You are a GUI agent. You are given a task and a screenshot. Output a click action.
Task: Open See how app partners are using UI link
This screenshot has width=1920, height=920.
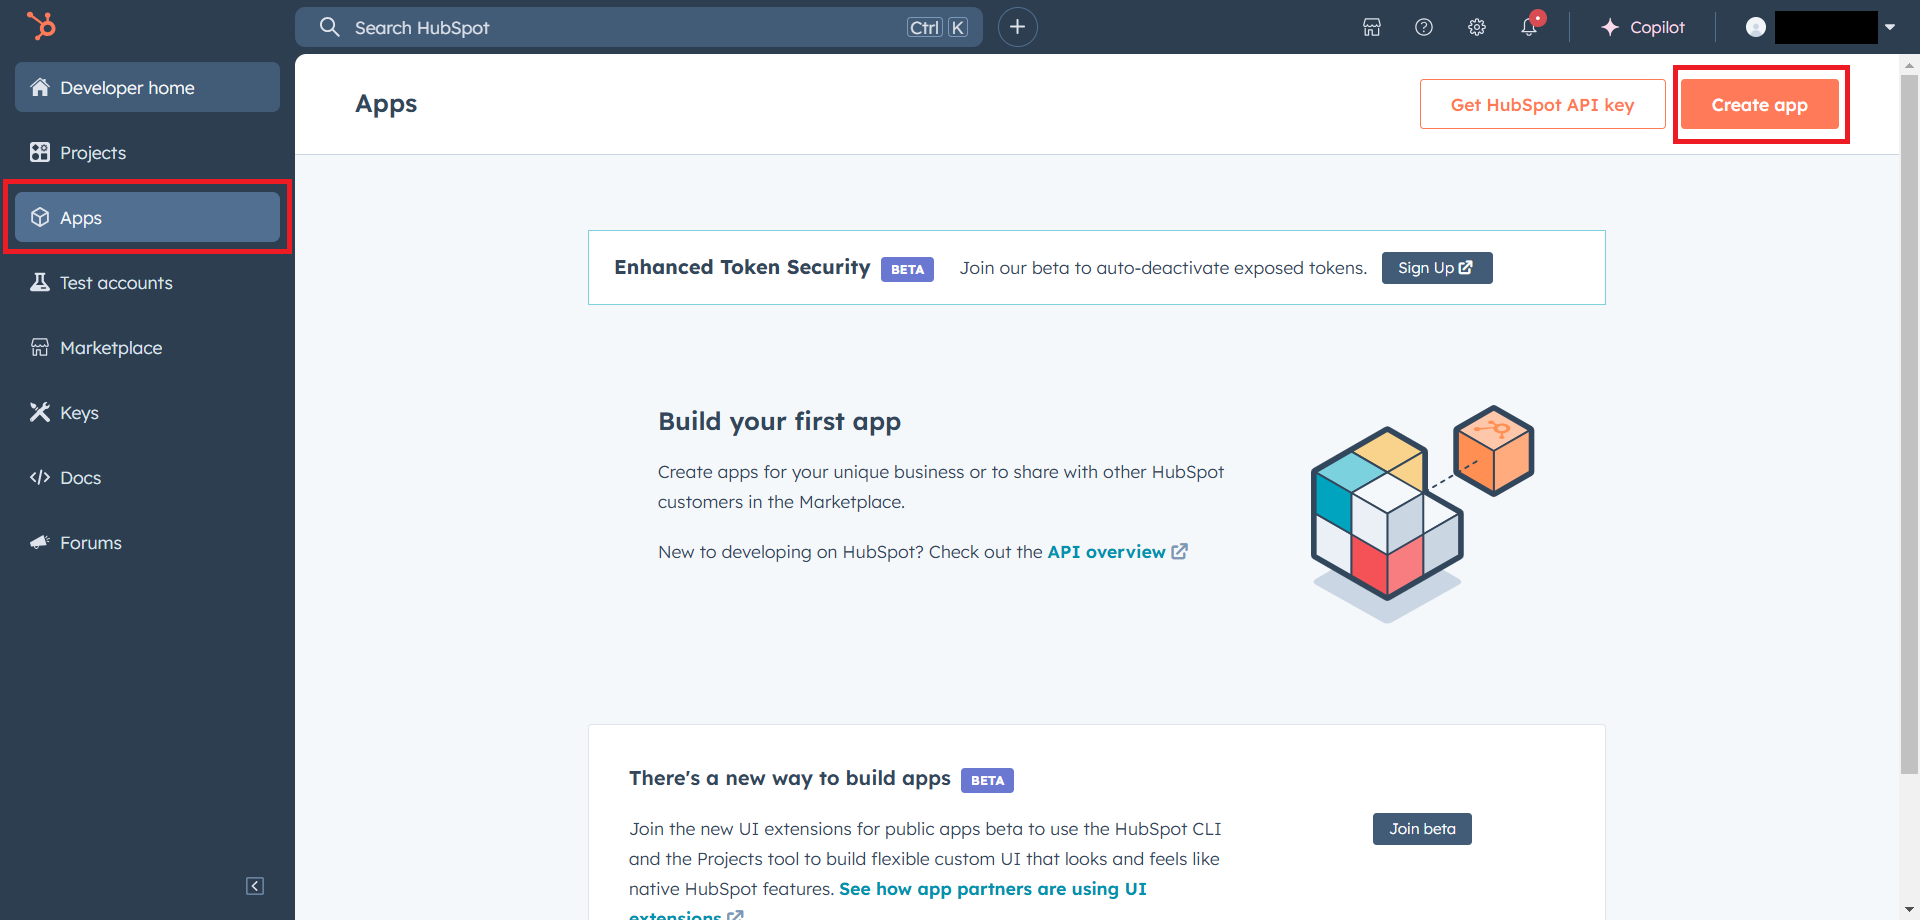[x=992, y=889]
